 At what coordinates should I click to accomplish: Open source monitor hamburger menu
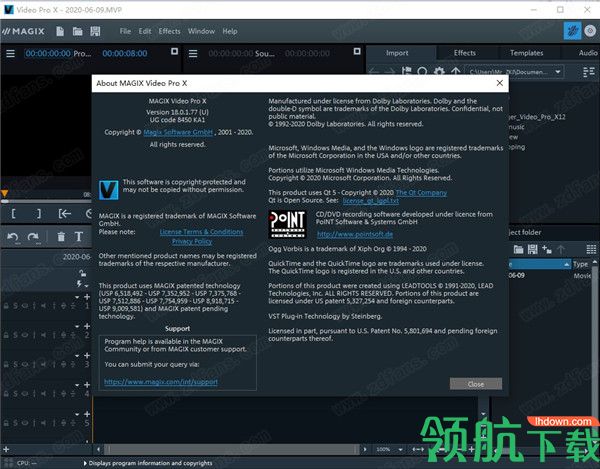[193, 54]
